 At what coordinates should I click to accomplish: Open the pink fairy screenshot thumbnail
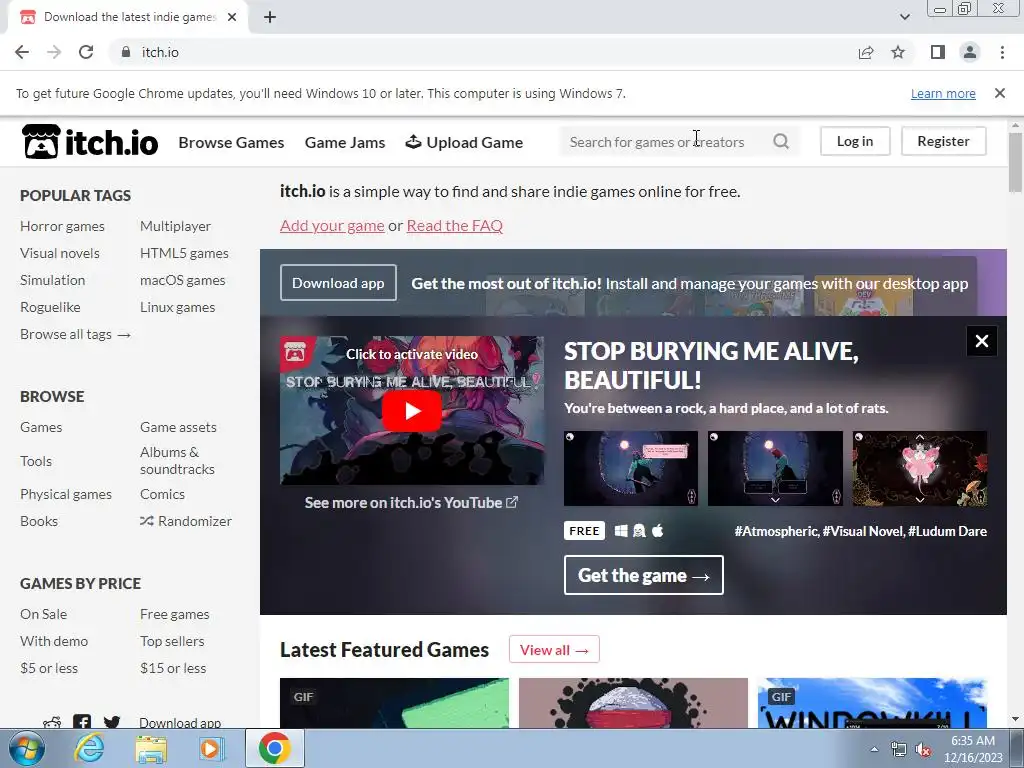(x=920, y=468)
